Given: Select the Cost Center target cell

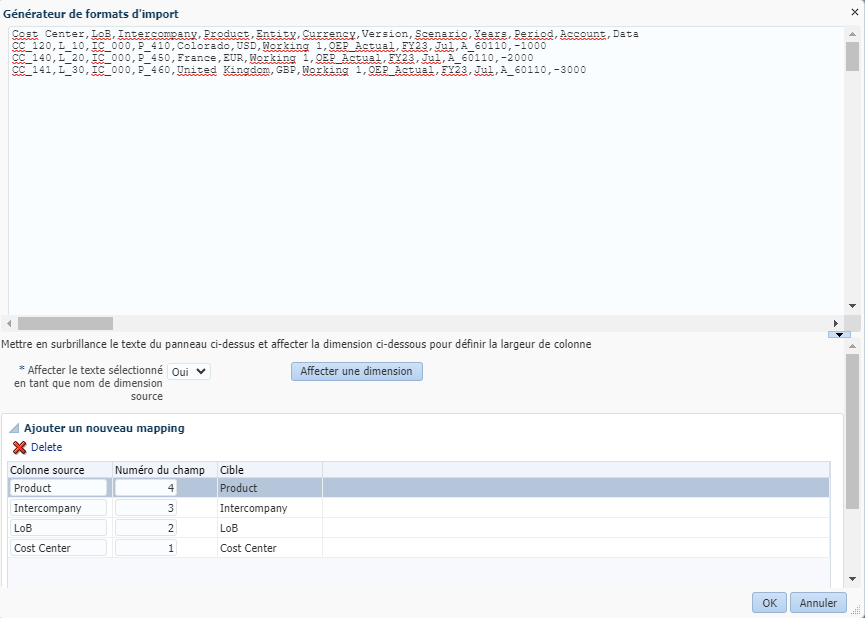Looking at the screenshot, I should [270, 548].
